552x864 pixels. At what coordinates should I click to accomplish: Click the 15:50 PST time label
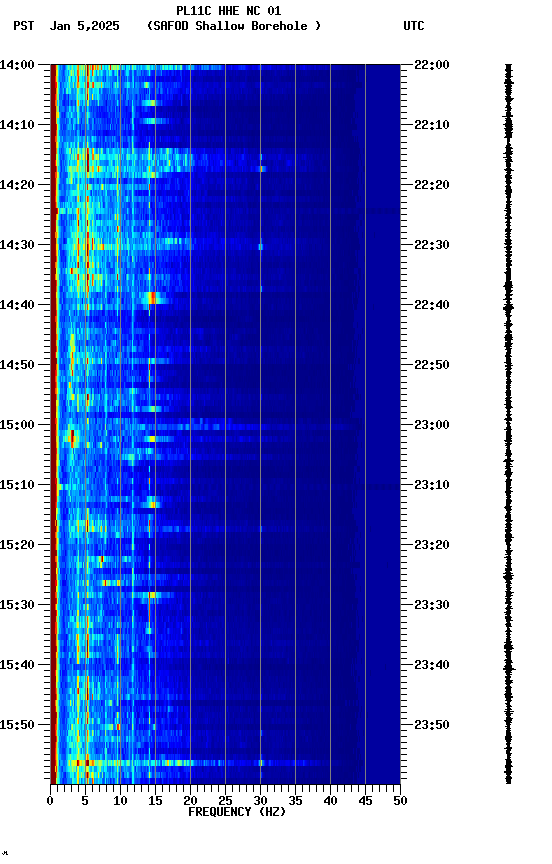(x=17, y=725)
